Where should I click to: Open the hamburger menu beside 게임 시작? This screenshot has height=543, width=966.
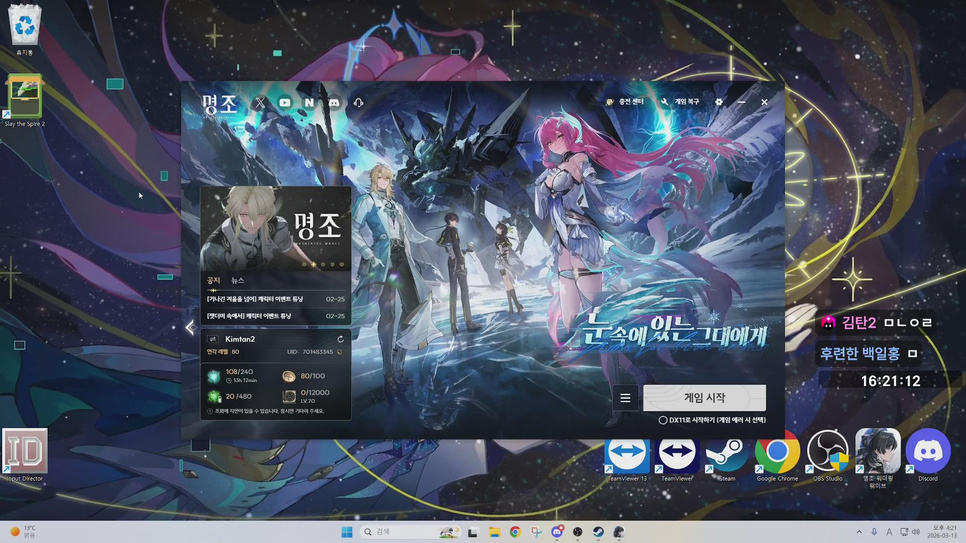click(x=625, y=398)
